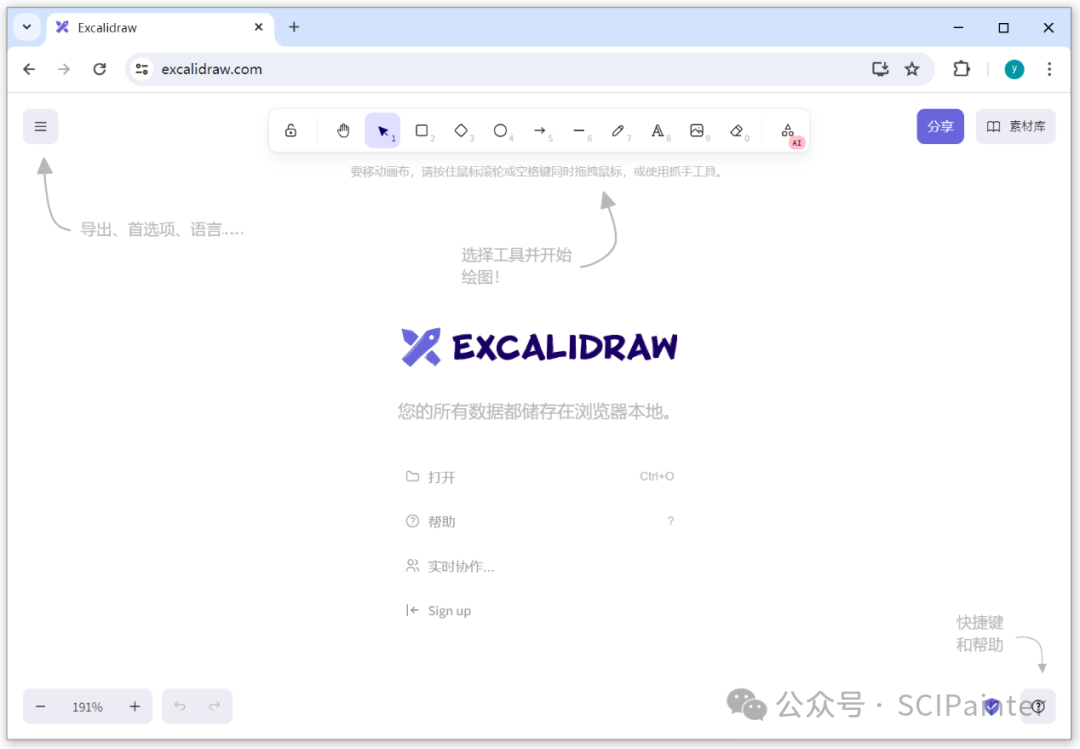Open the Chrome three-dot menu
The width and height of the screenshot is (1080, 749).
point(1049,69)
